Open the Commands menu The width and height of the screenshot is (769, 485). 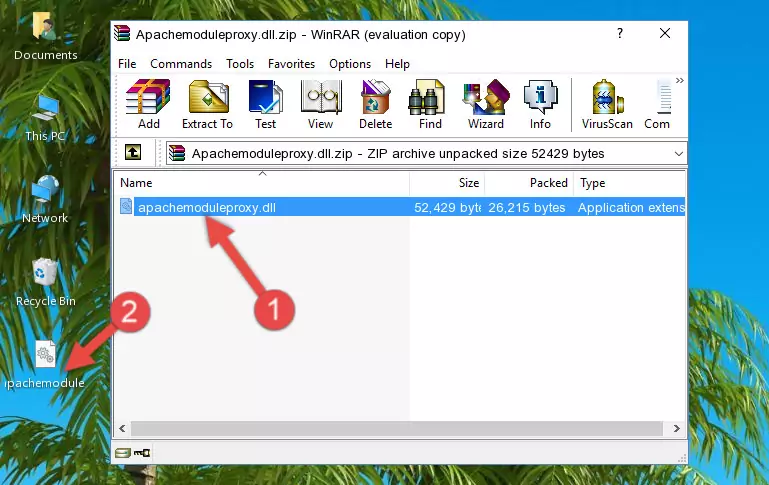[x=181, y=64]
